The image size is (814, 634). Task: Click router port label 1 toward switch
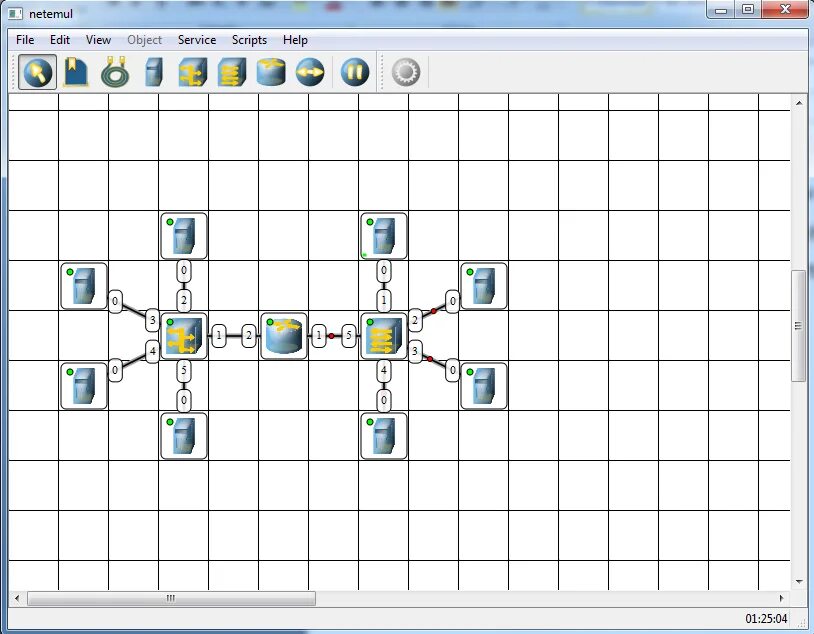coord(319,335)
